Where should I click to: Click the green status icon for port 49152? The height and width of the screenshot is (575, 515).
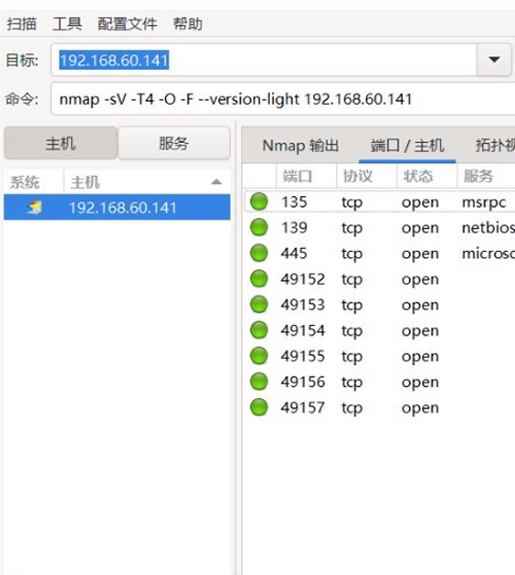click(x=259, y=279)
